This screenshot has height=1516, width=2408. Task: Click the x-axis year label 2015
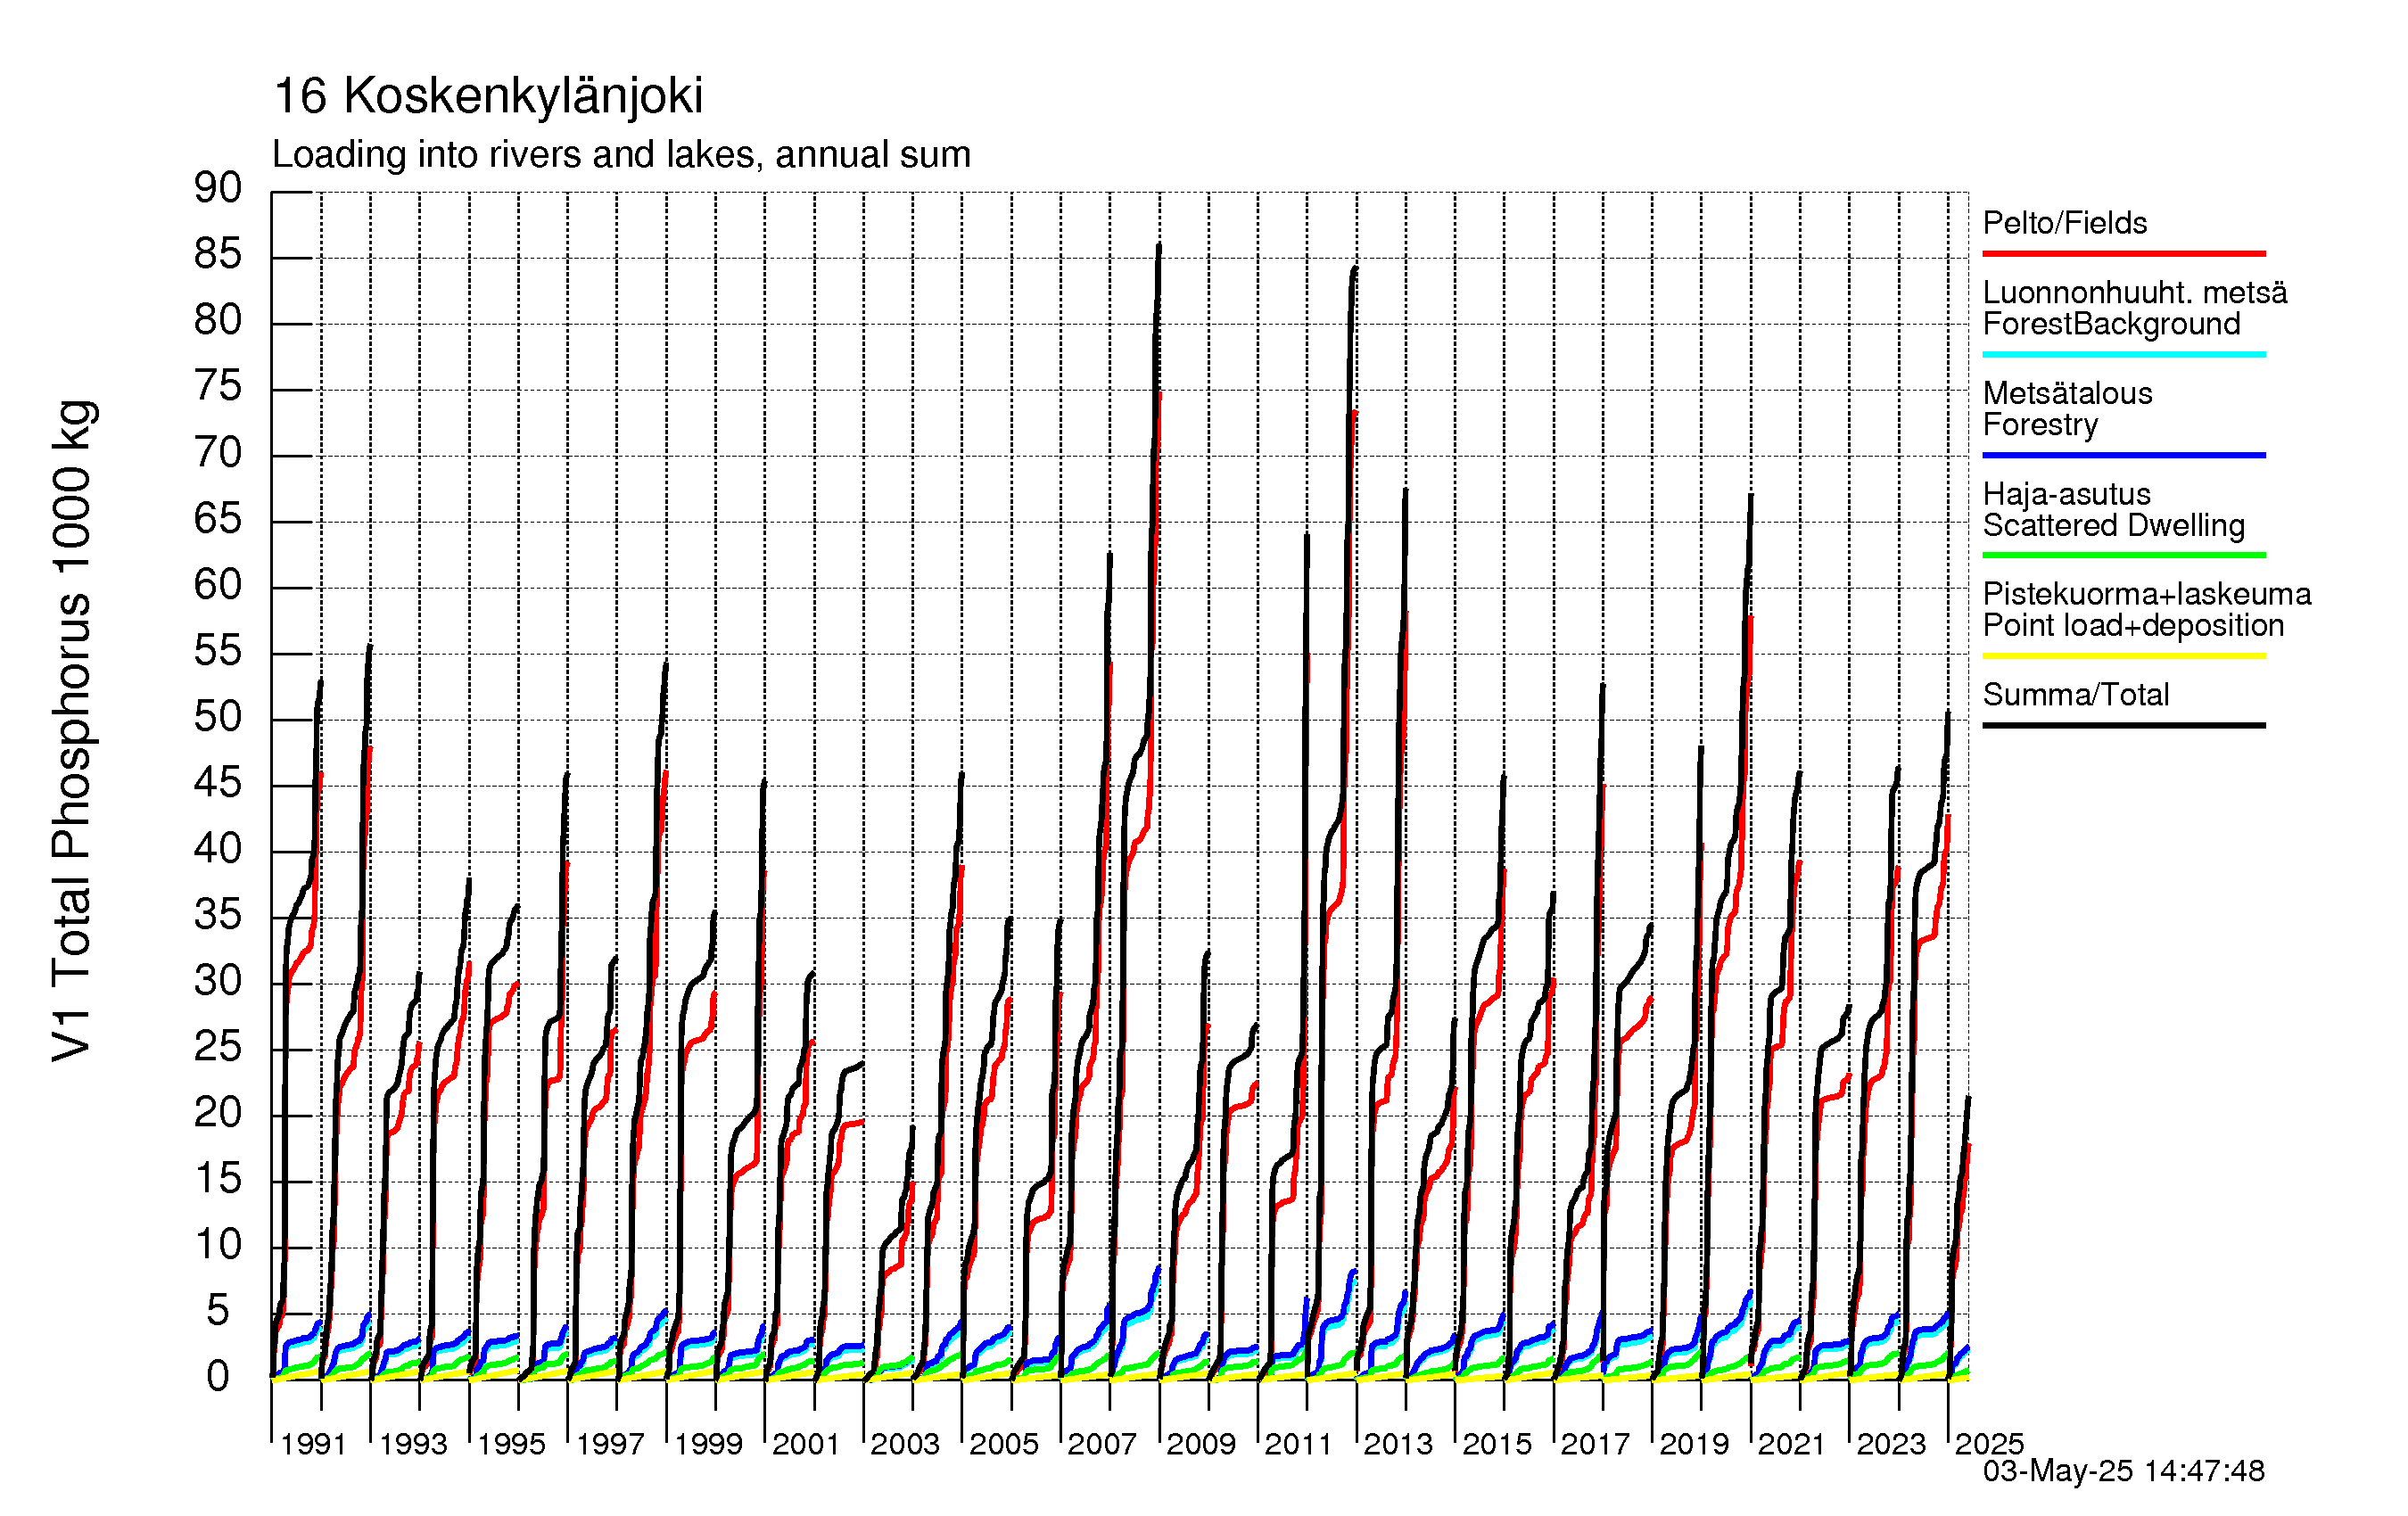1497,1444
